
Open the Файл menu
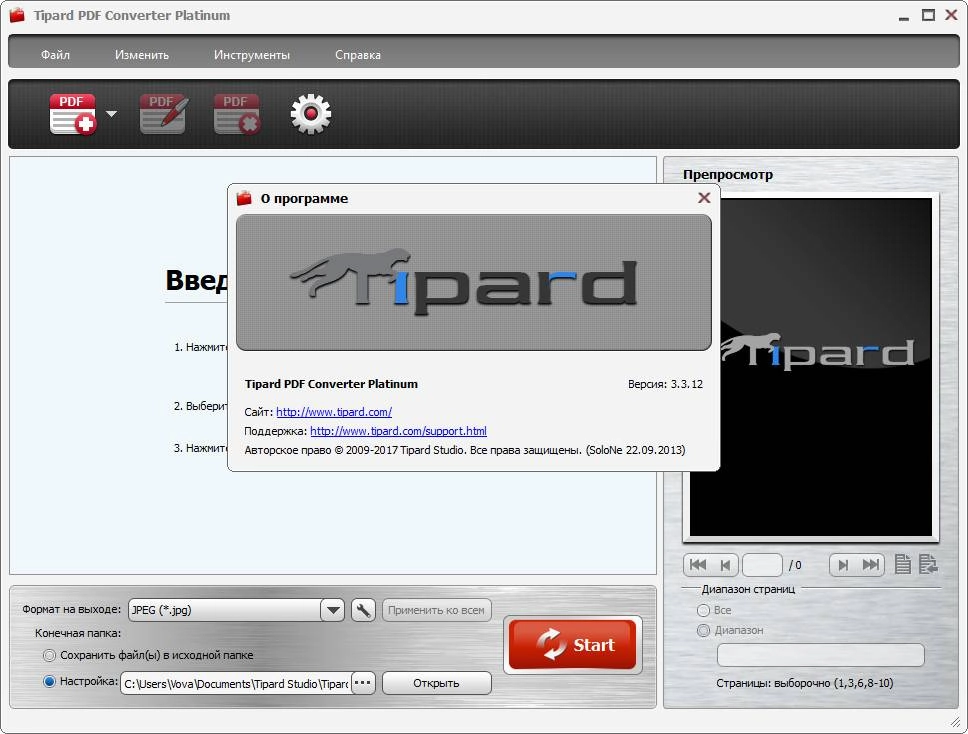click(x=56, y=55)
